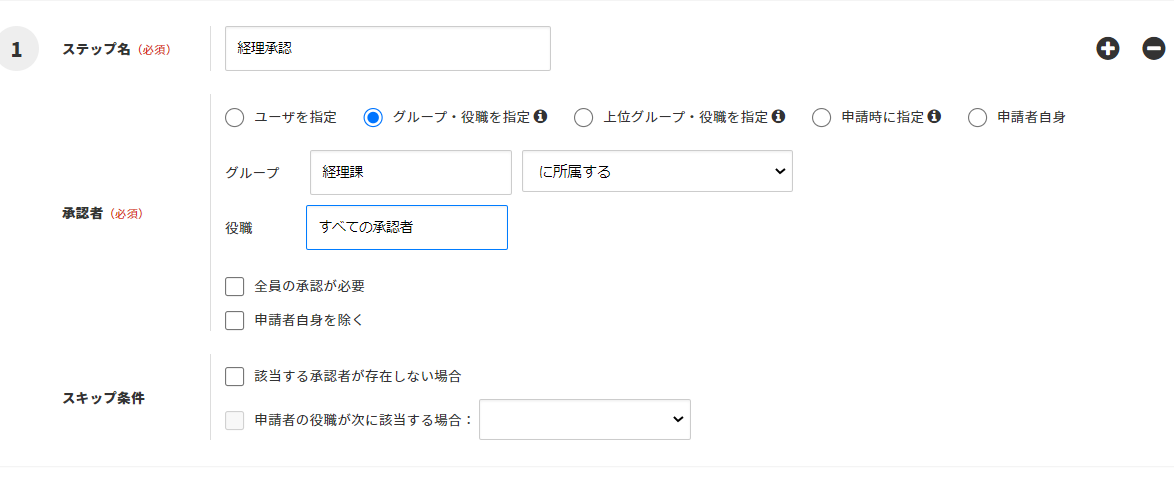Click the minus icon to remove step
This screenshot has width=1174, height=484.
point(1154,48)
